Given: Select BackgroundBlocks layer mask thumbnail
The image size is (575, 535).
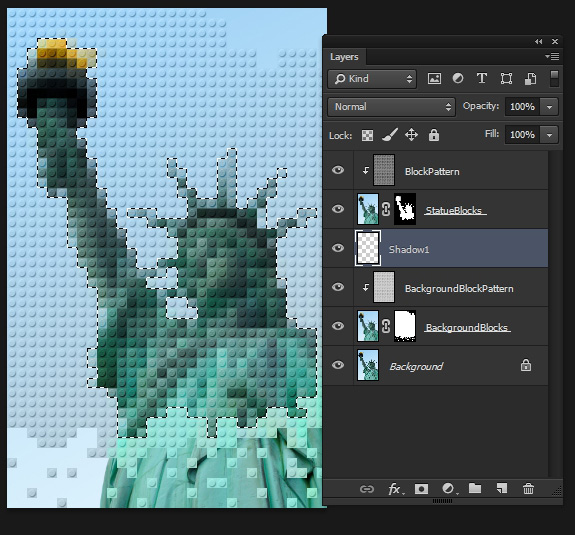Looking at the screenshot, I should pos(405,326).
